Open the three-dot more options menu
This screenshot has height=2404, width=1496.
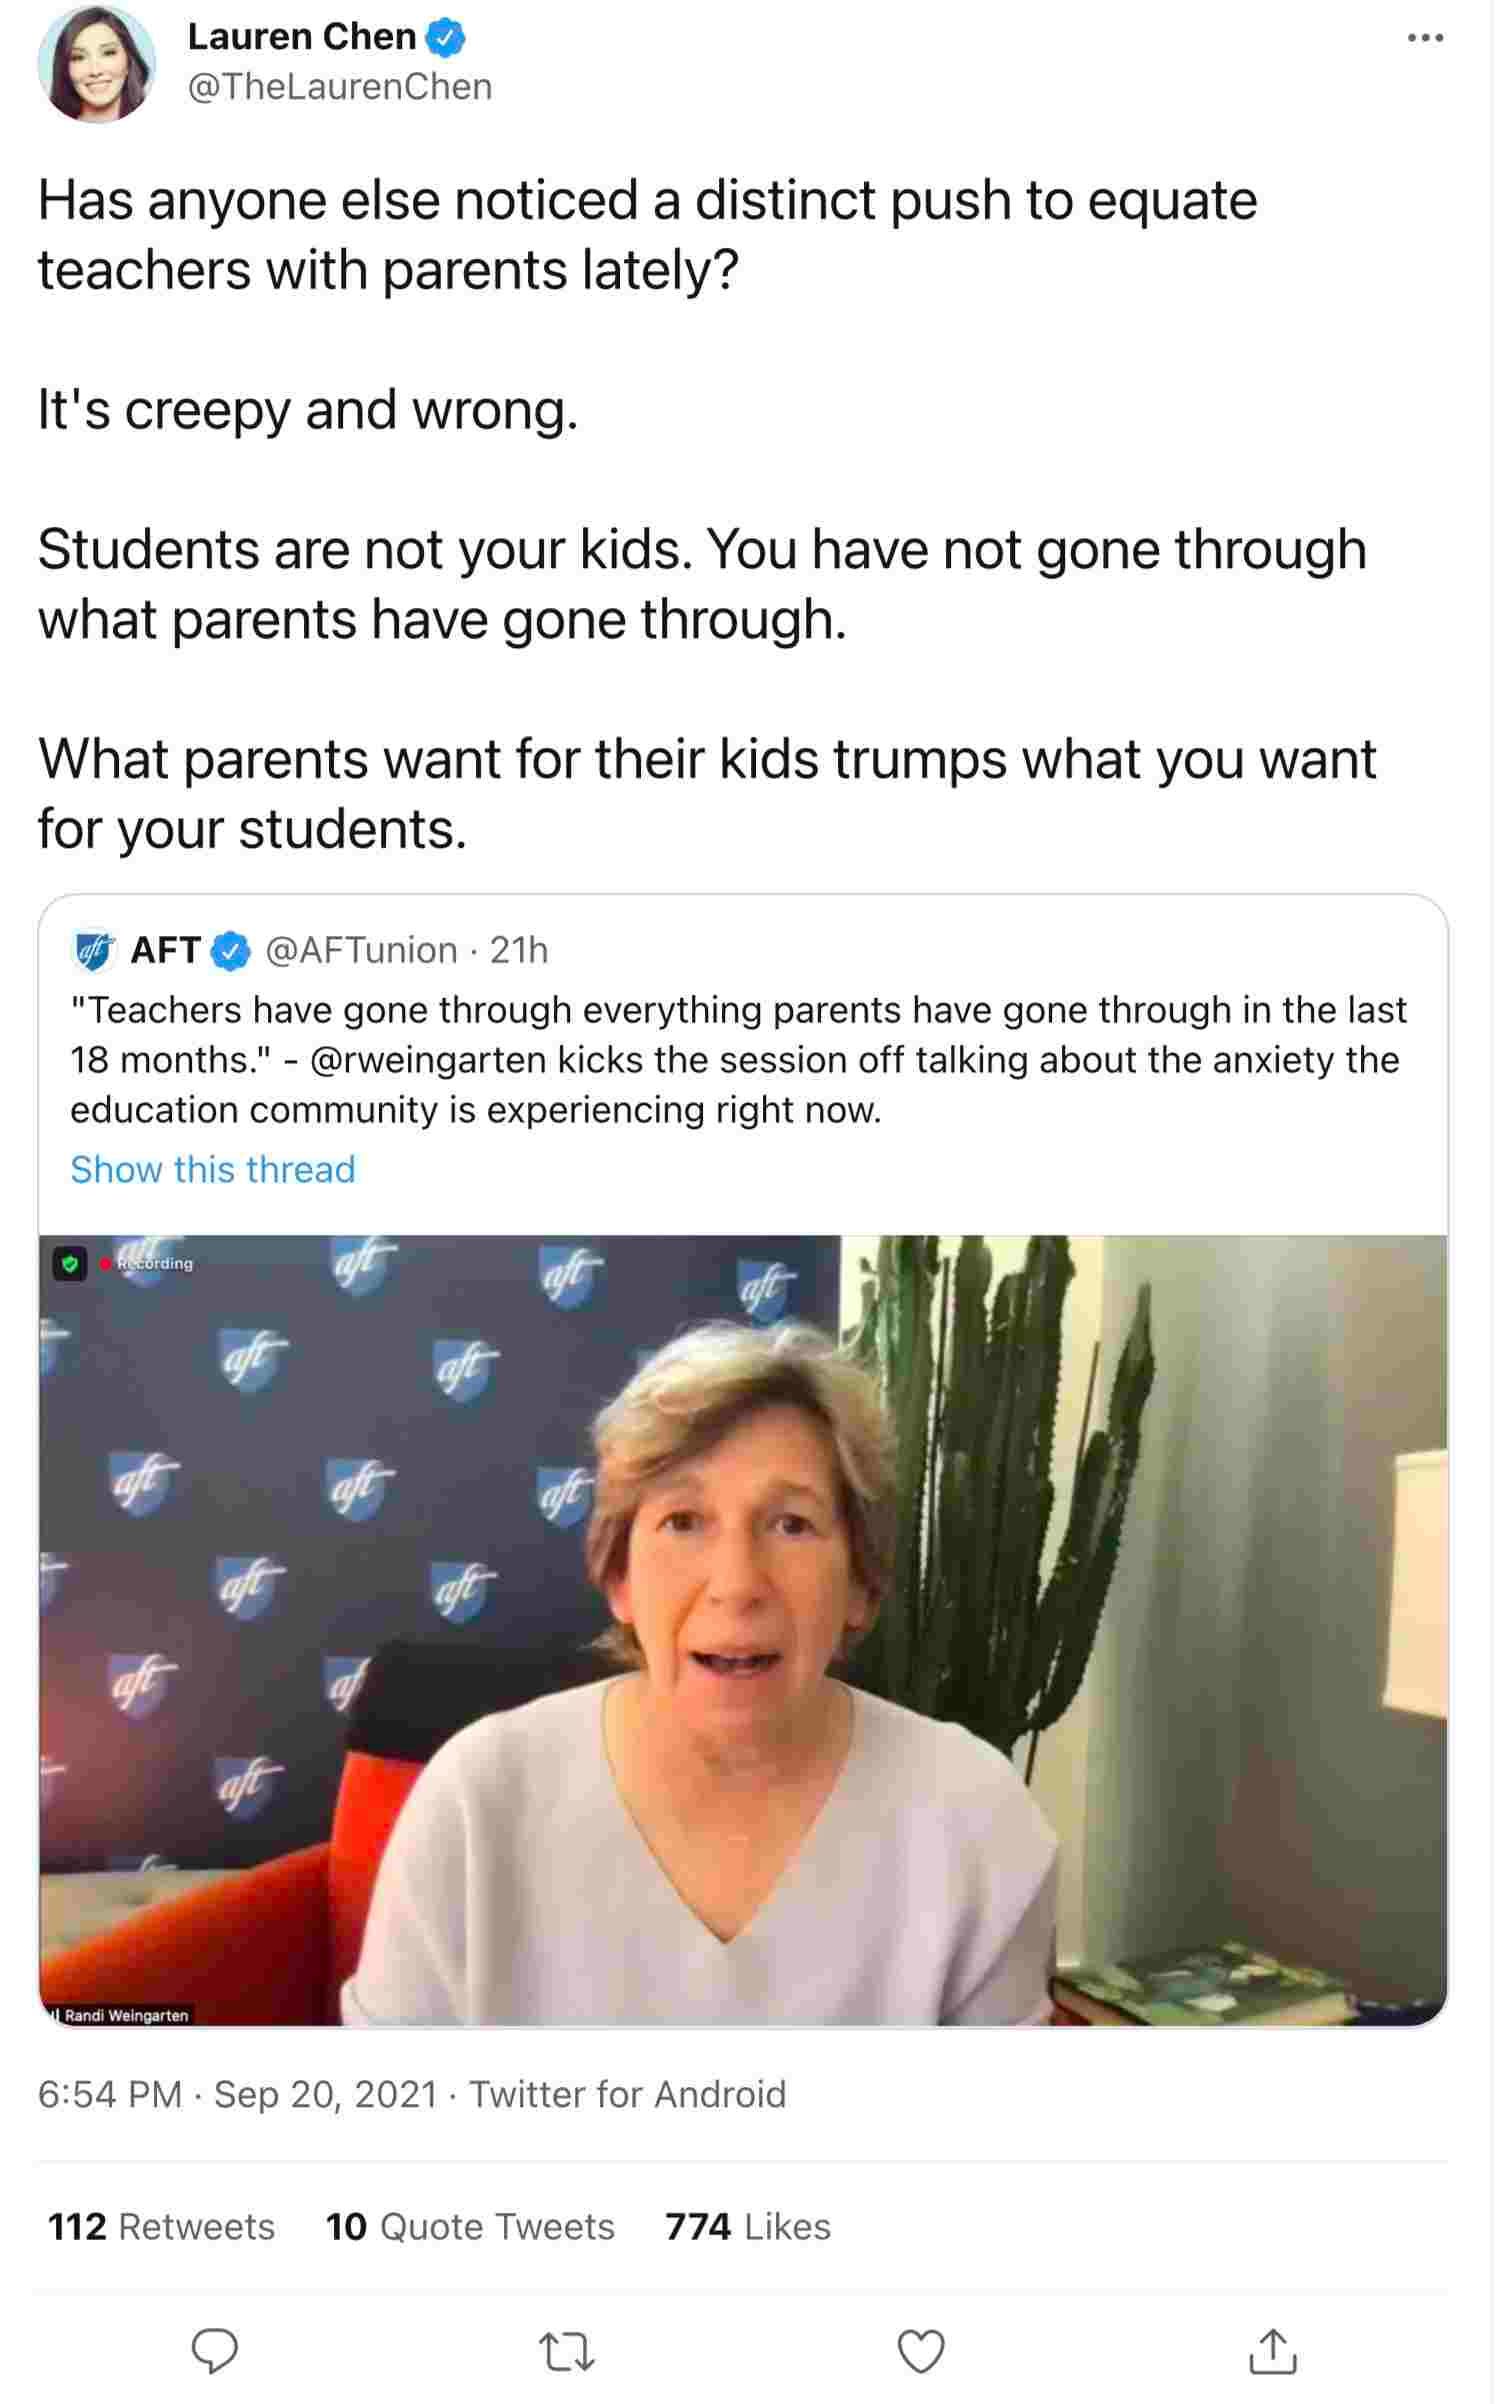(x=1424, y=38)
